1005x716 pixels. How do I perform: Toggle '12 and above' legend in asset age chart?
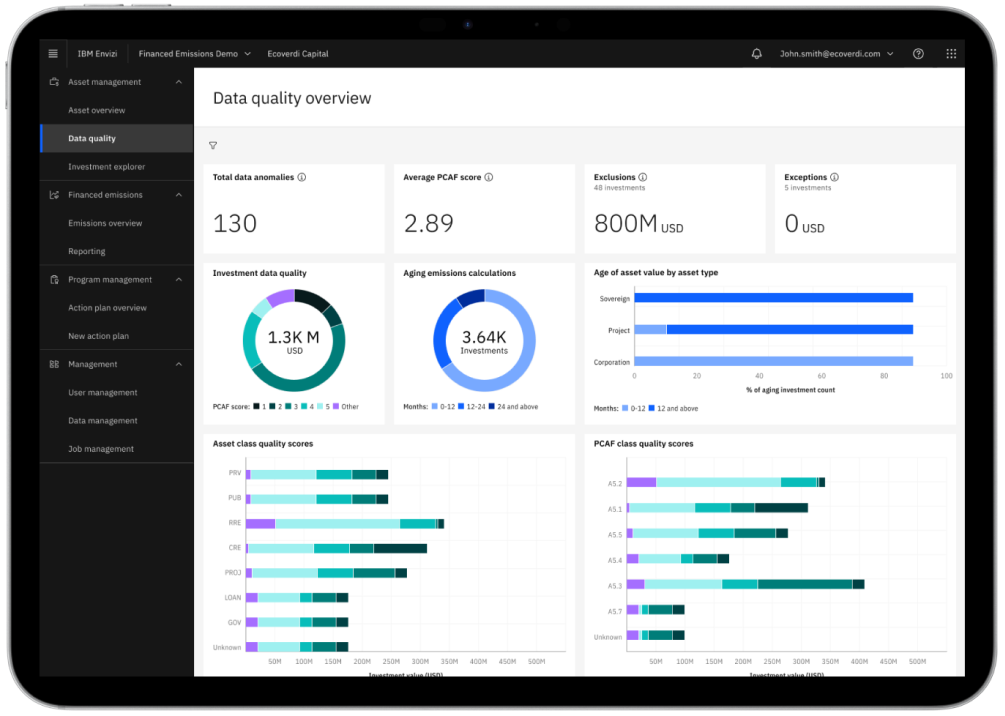(673, 408)
